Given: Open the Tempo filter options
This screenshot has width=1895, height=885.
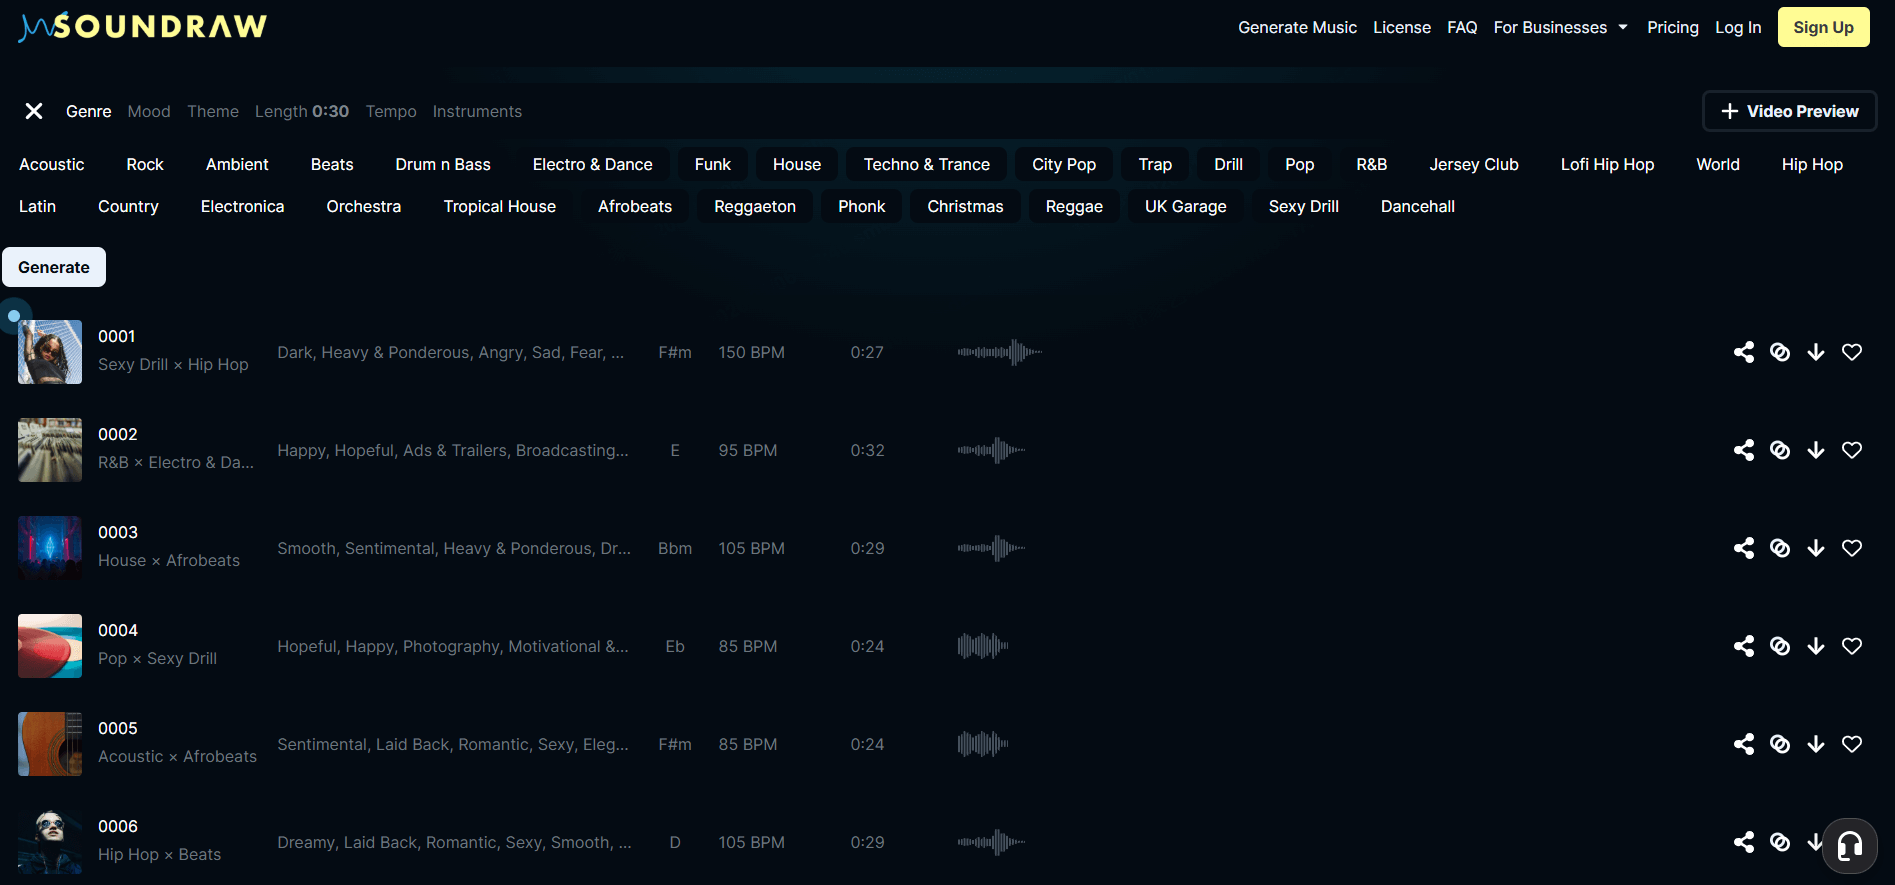Looking at the screenshot, I should [x=391, y=111].
